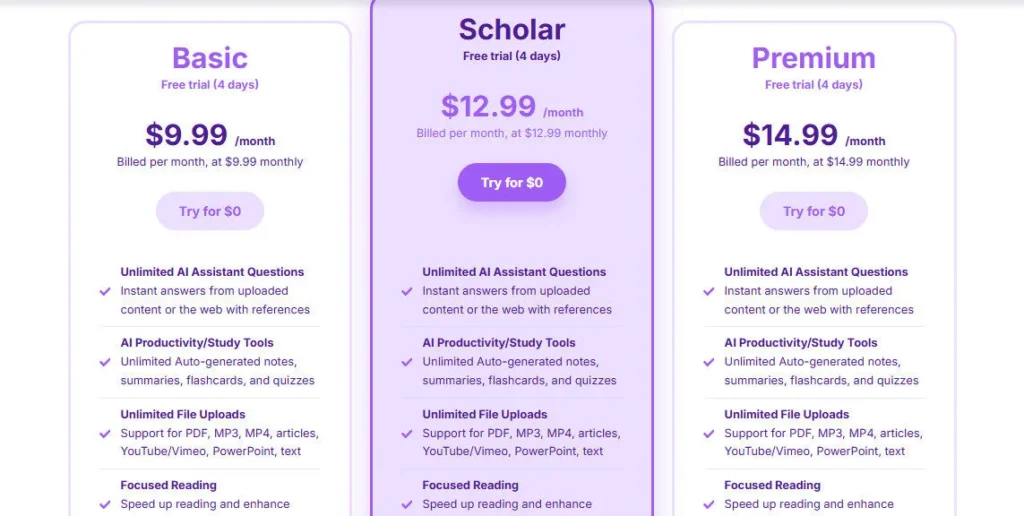
Task: Click the Scholar plan heading
Action: coord(512,29)
